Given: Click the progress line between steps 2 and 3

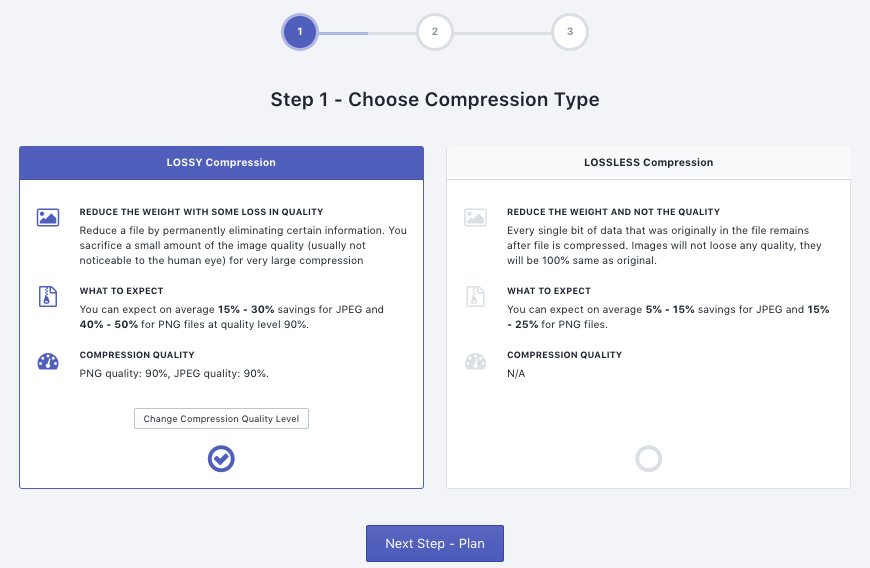Looking at the screenshot, I should [502, 33].
